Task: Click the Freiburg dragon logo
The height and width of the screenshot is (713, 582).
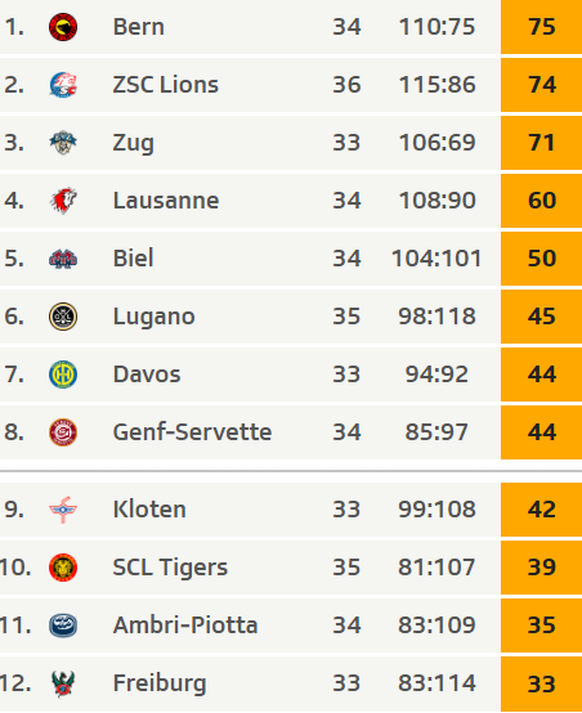Action: 63,683
